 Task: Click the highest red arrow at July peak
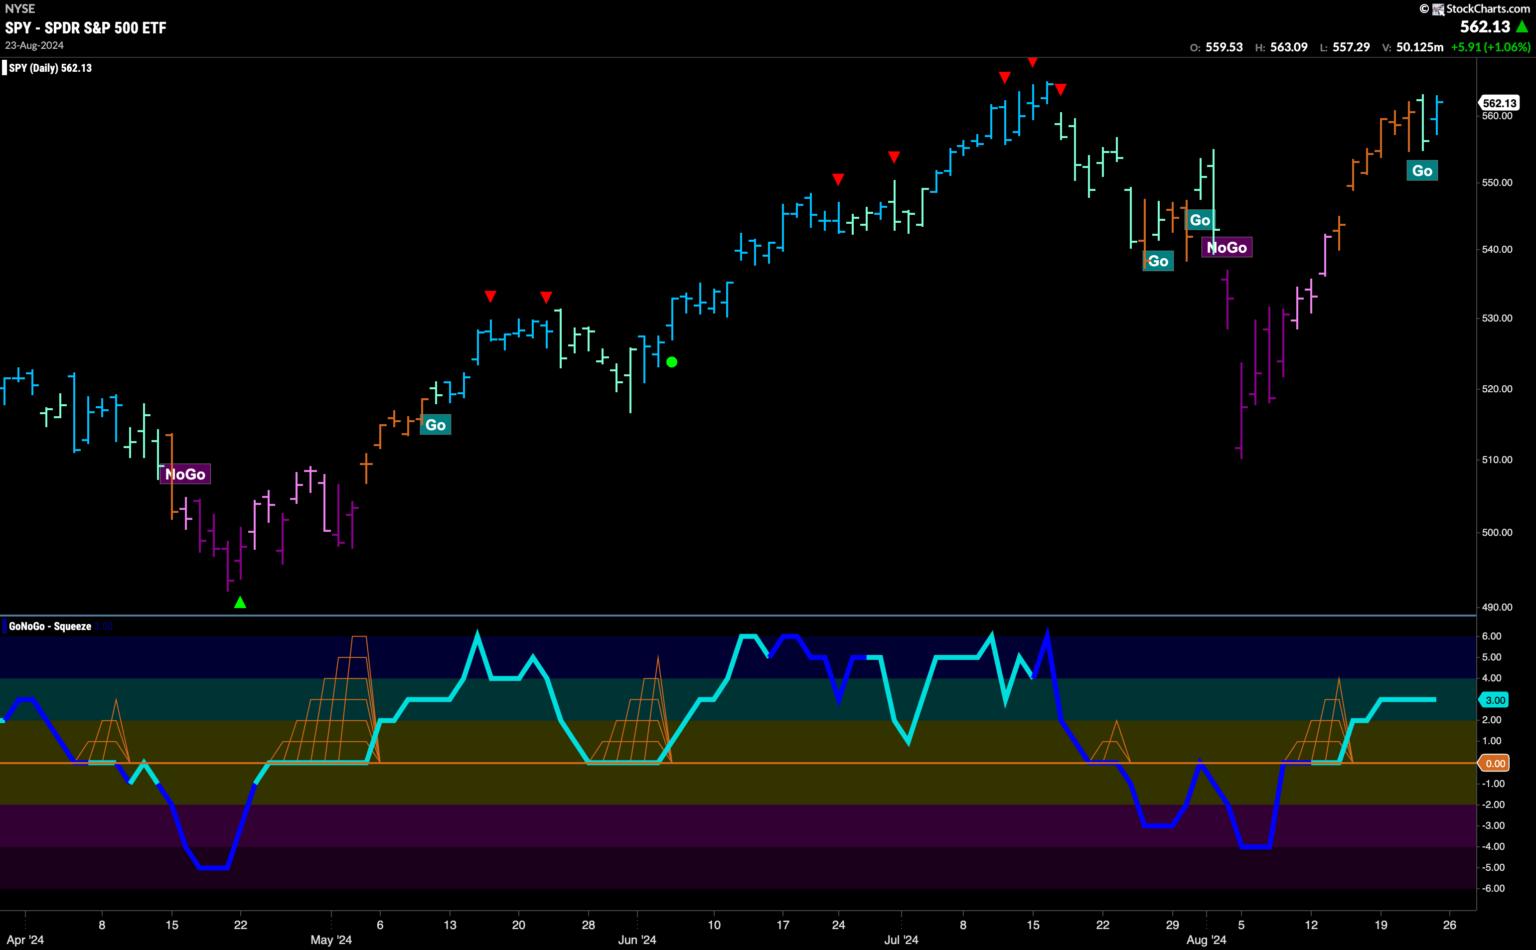1032,63
